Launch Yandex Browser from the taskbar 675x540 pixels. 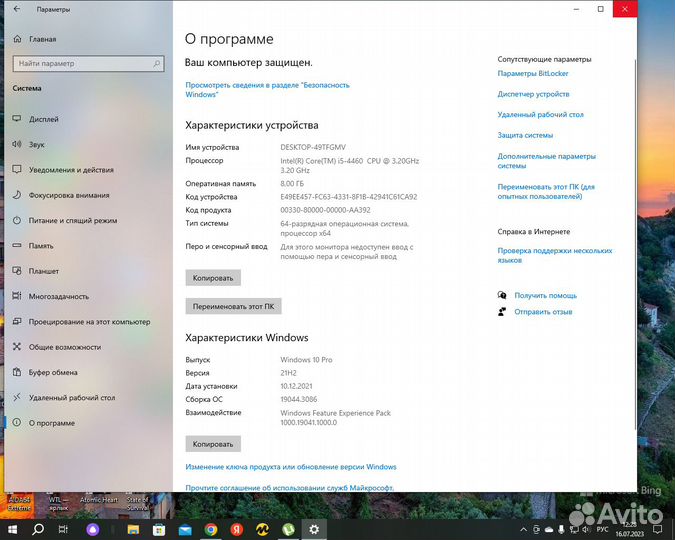pyautogui.click(x=237, y=529)
